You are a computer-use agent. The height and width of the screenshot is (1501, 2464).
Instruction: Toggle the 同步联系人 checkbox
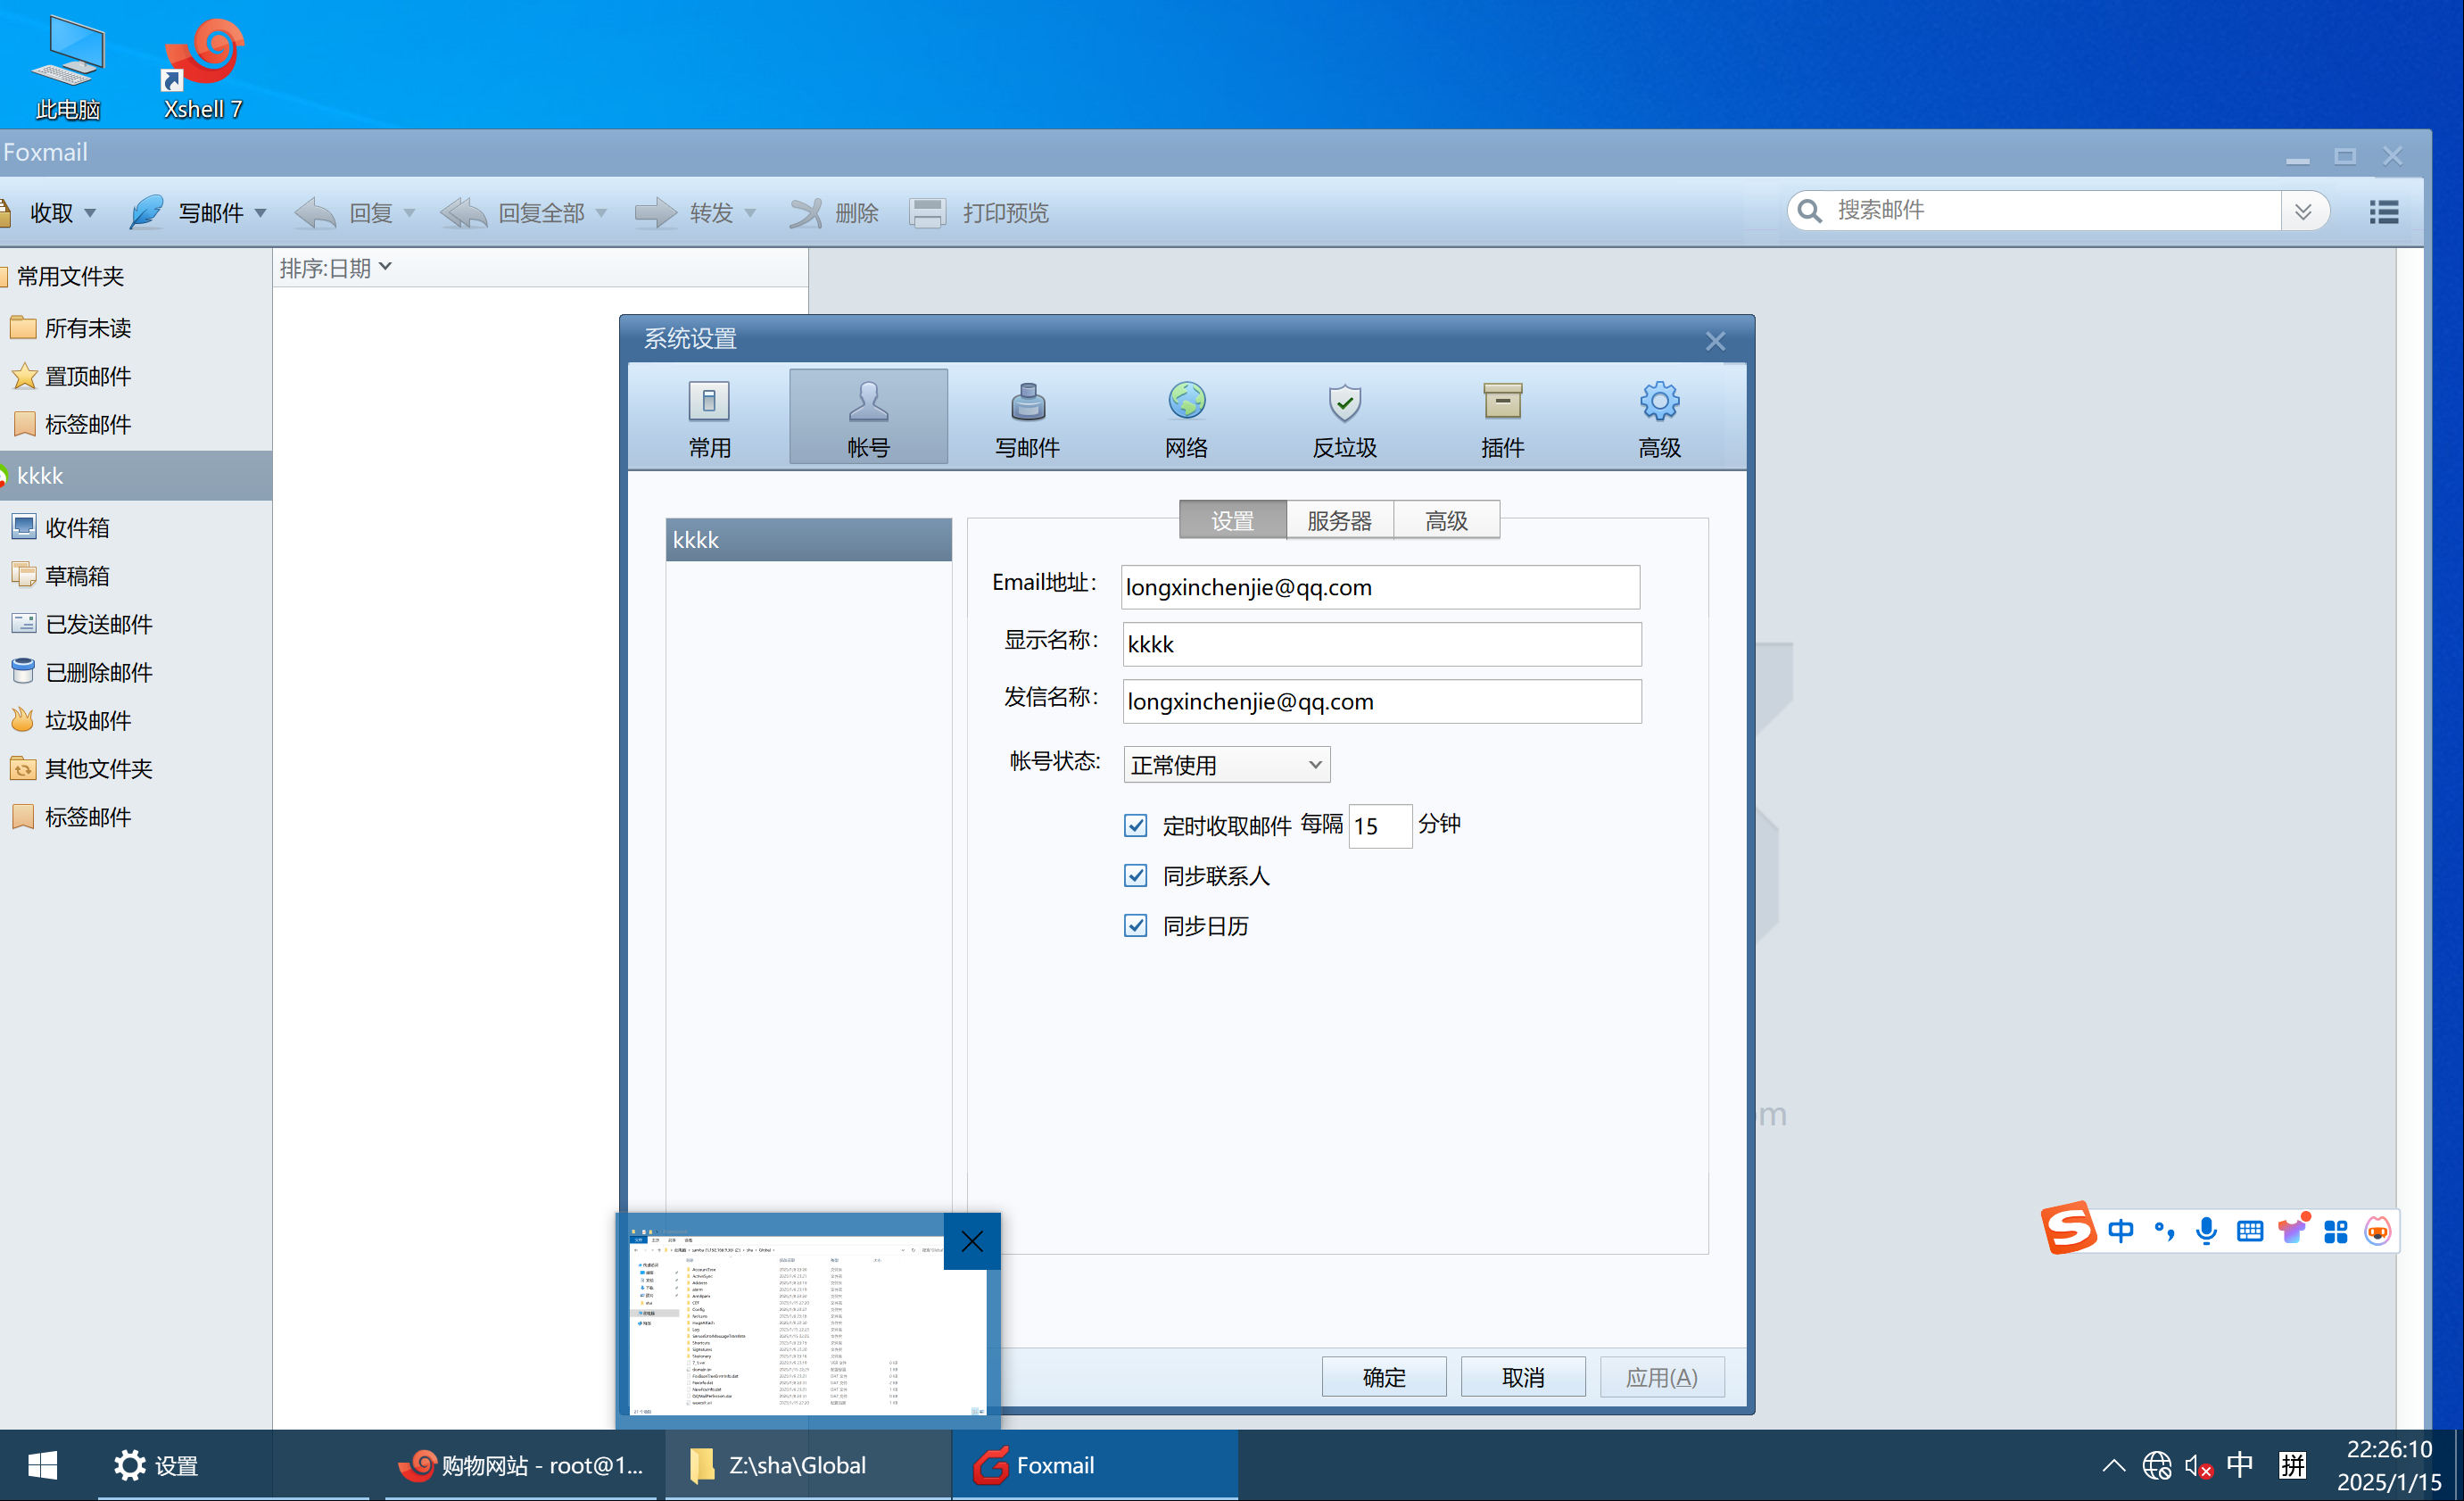pos(1135,876)
